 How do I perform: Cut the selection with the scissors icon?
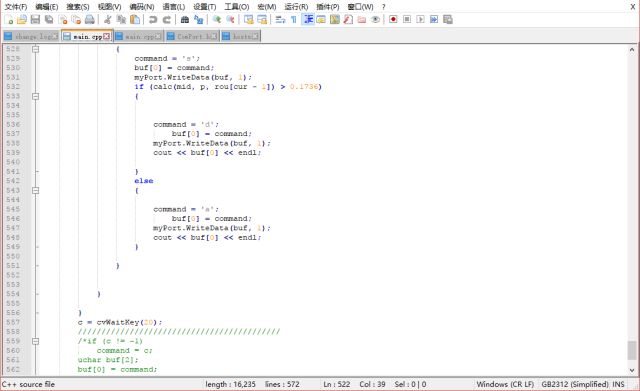click(108, 20)
